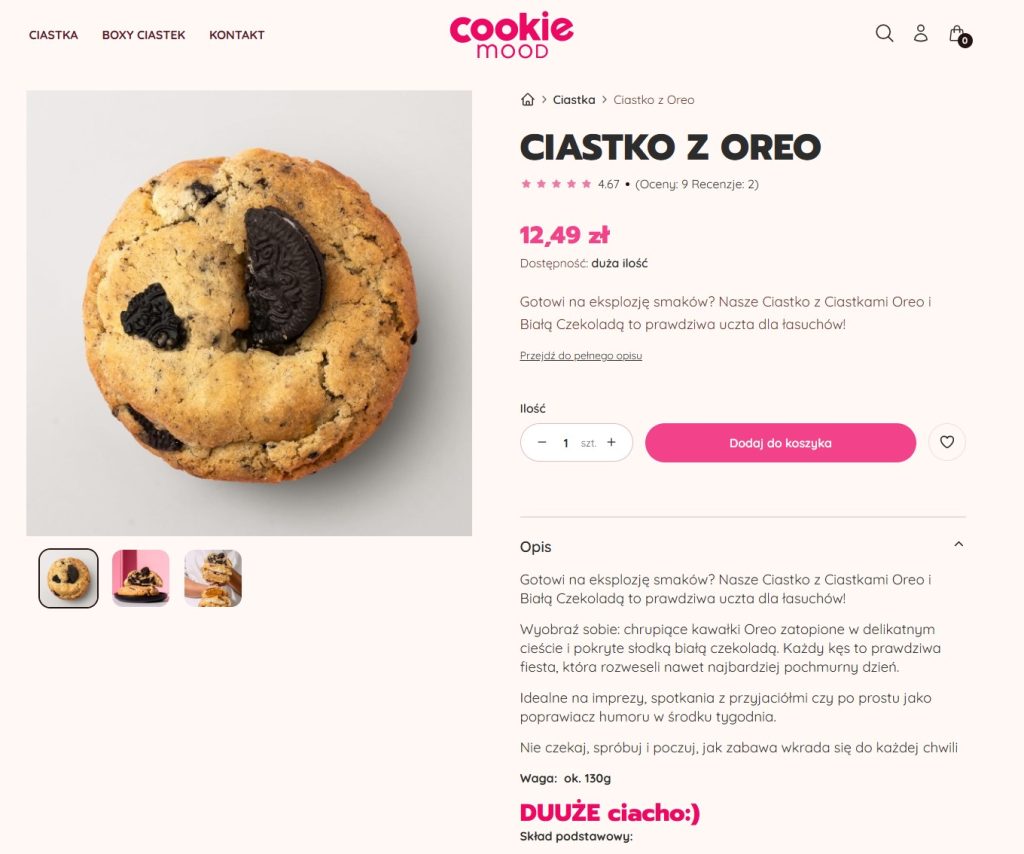Click the quantity input field showing 1

coord(566,443)
